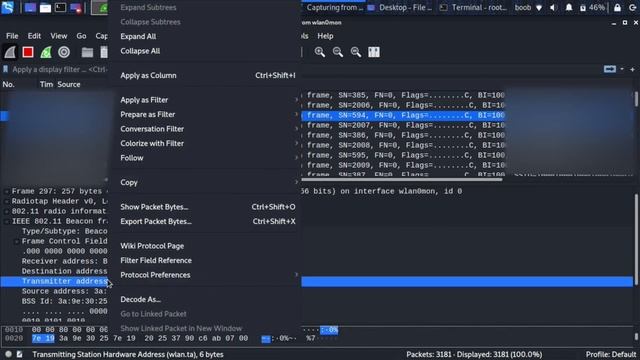
Task: Check battery indicator showing 46%
Action: pos(592,8)
